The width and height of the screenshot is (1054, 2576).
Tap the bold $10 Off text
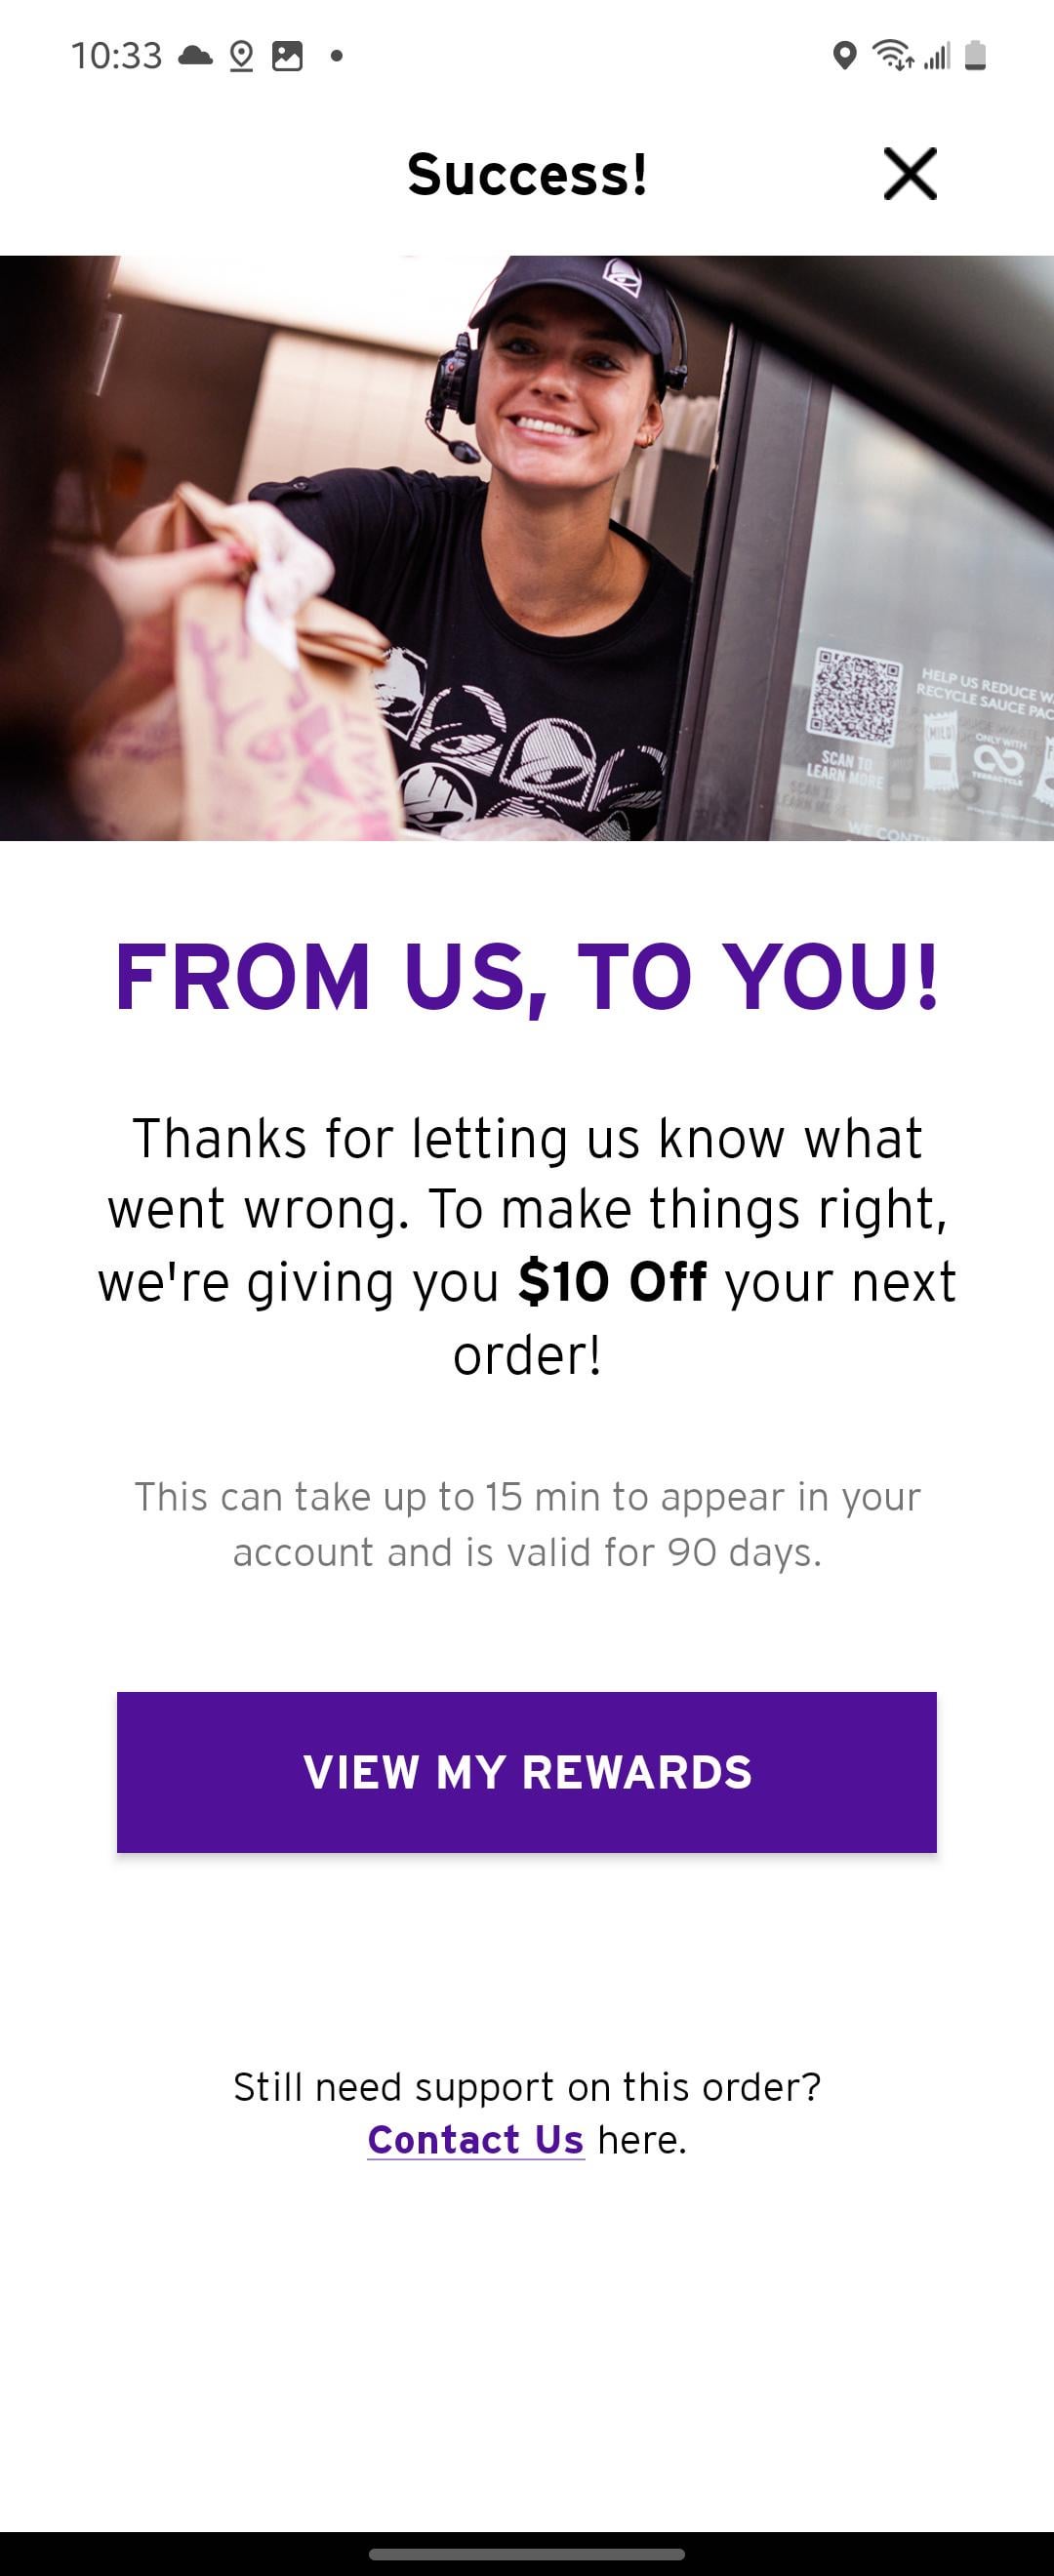612,1281
